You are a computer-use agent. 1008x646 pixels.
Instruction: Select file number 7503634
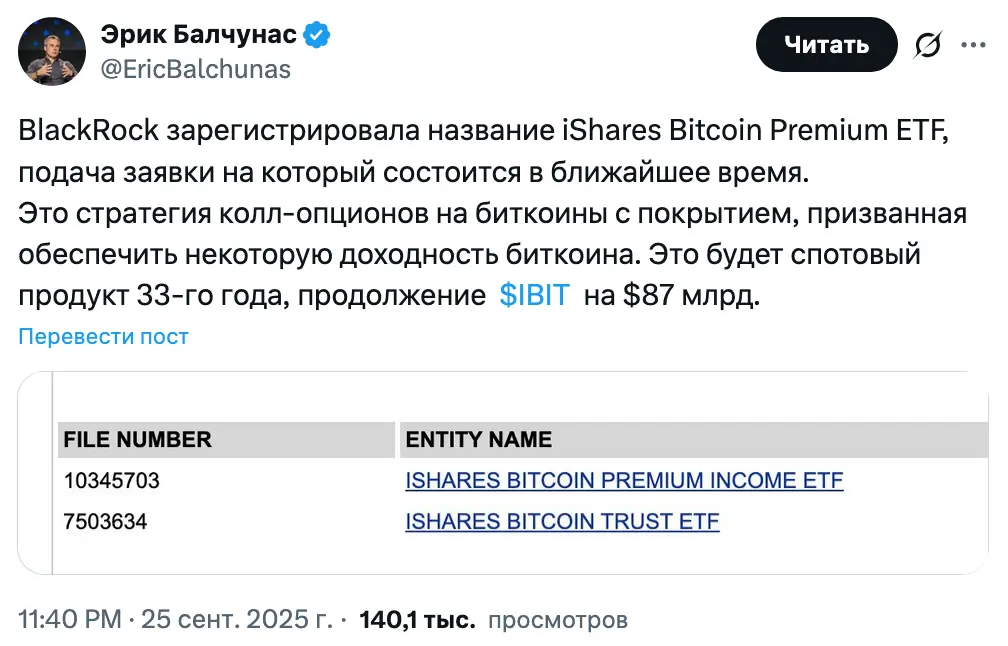105,521
